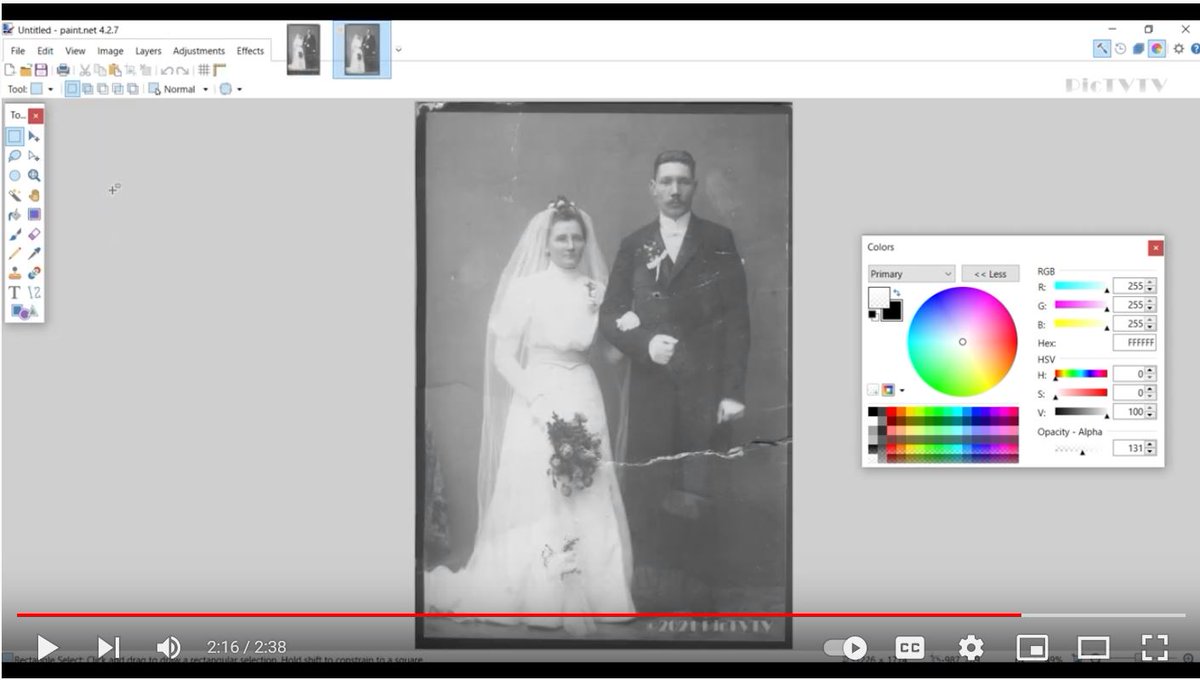1200x680 pixels.
Task: Select the Color Picker eyedropper tool
Action: pyautogui.click(x=34, y=253)
